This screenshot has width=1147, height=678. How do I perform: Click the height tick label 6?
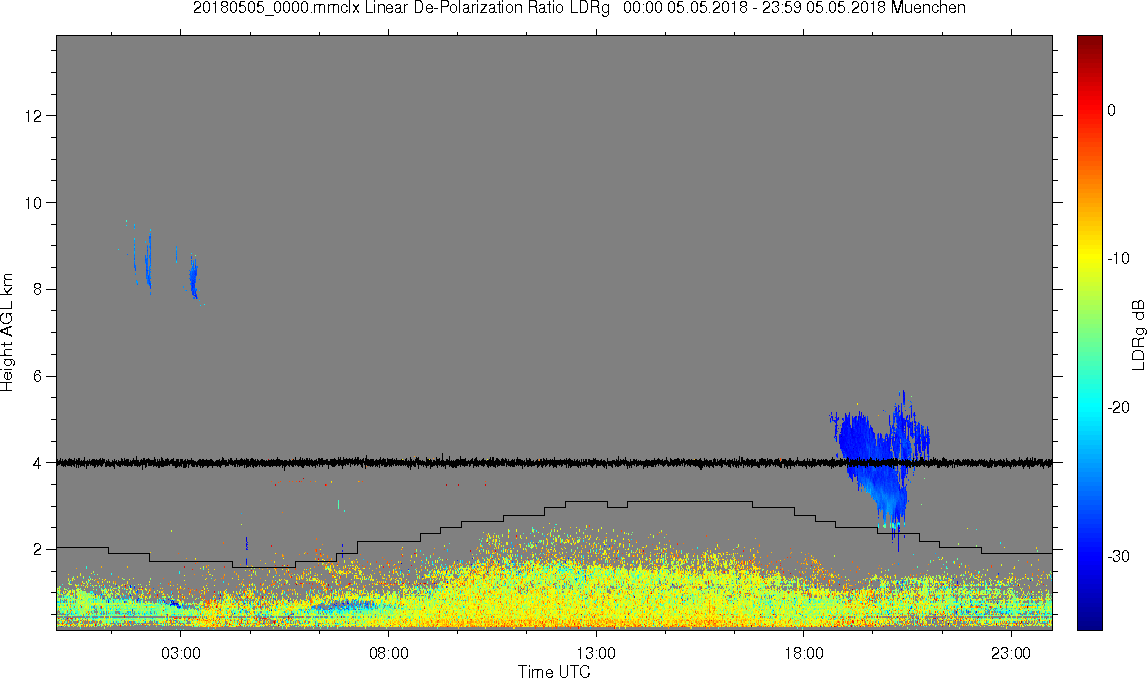[37, 376]
